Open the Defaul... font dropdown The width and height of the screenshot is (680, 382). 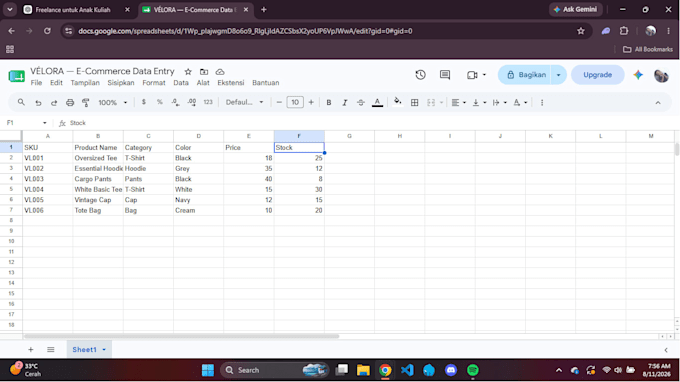(245, 102)
